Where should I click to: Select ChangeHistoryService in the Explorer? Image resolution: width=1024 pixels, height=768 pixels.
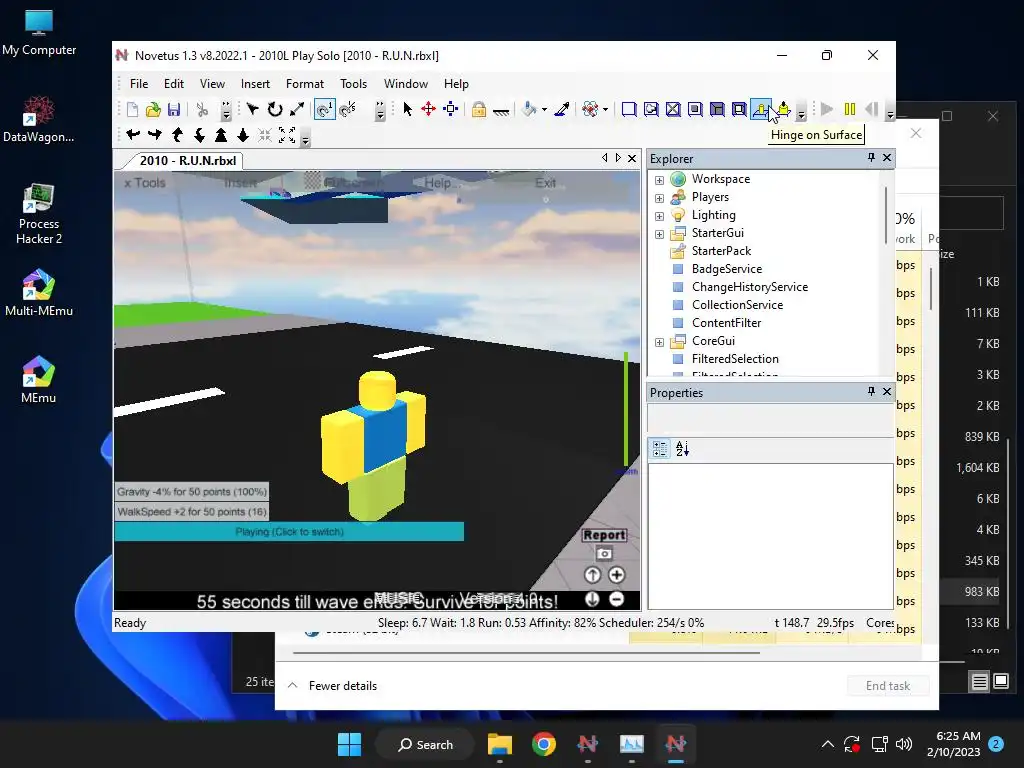[750, 287]
